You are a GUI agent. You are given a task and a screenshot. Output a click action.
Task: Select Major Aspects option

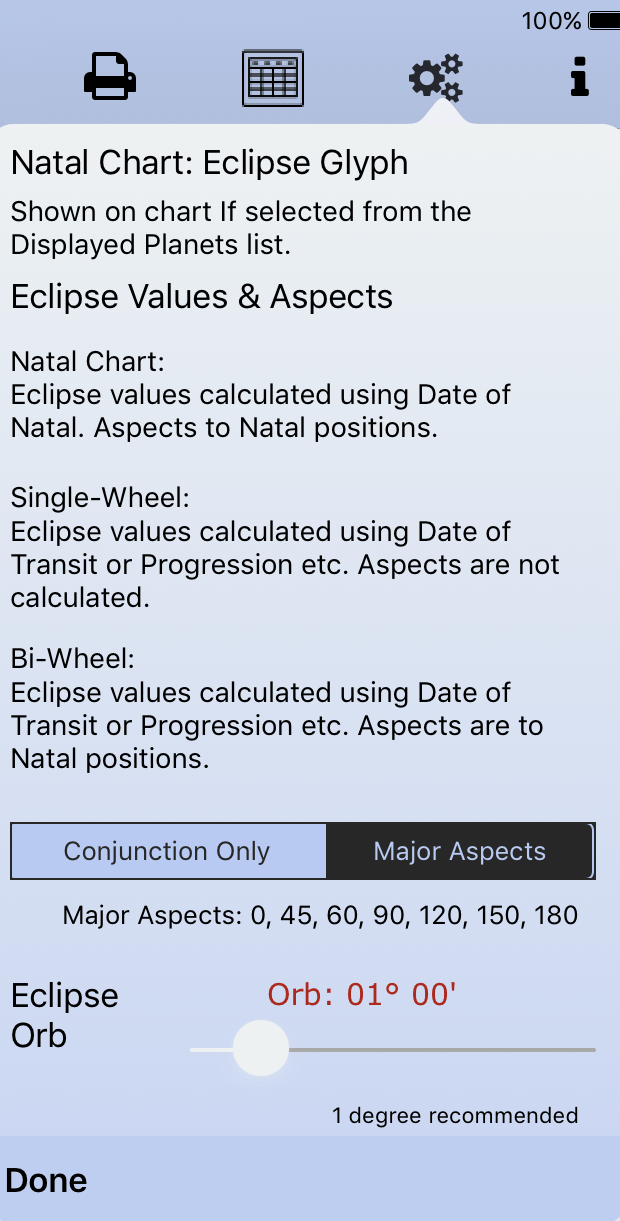coord(460,851)
